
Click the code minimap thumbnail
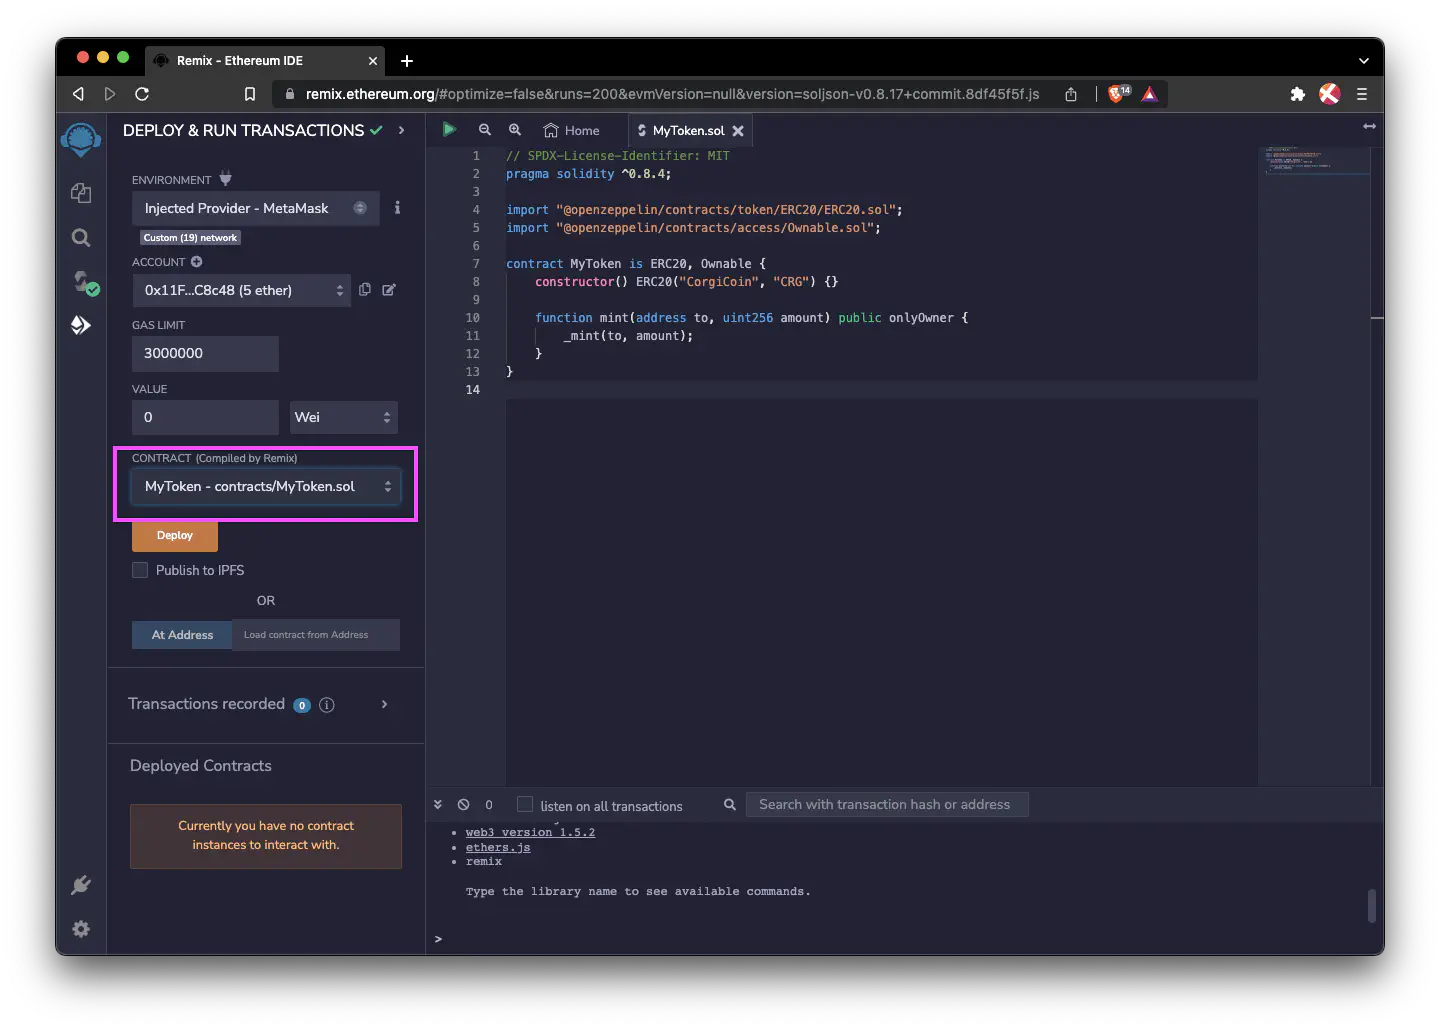tap(1316, 161)
